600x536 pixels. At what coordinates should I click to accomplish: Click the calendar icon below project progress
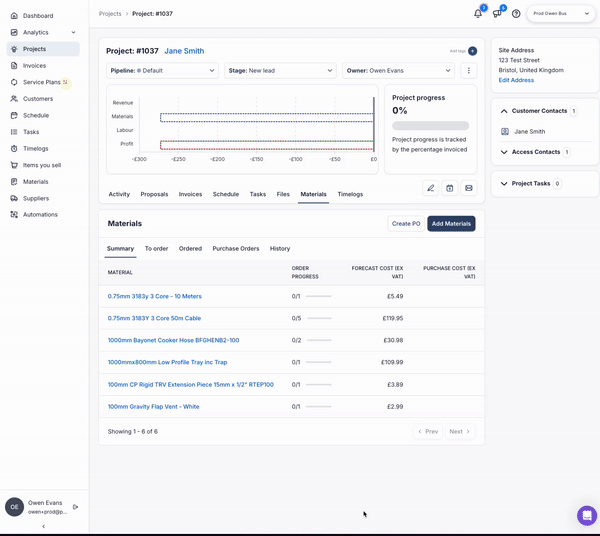pos(450,188)
